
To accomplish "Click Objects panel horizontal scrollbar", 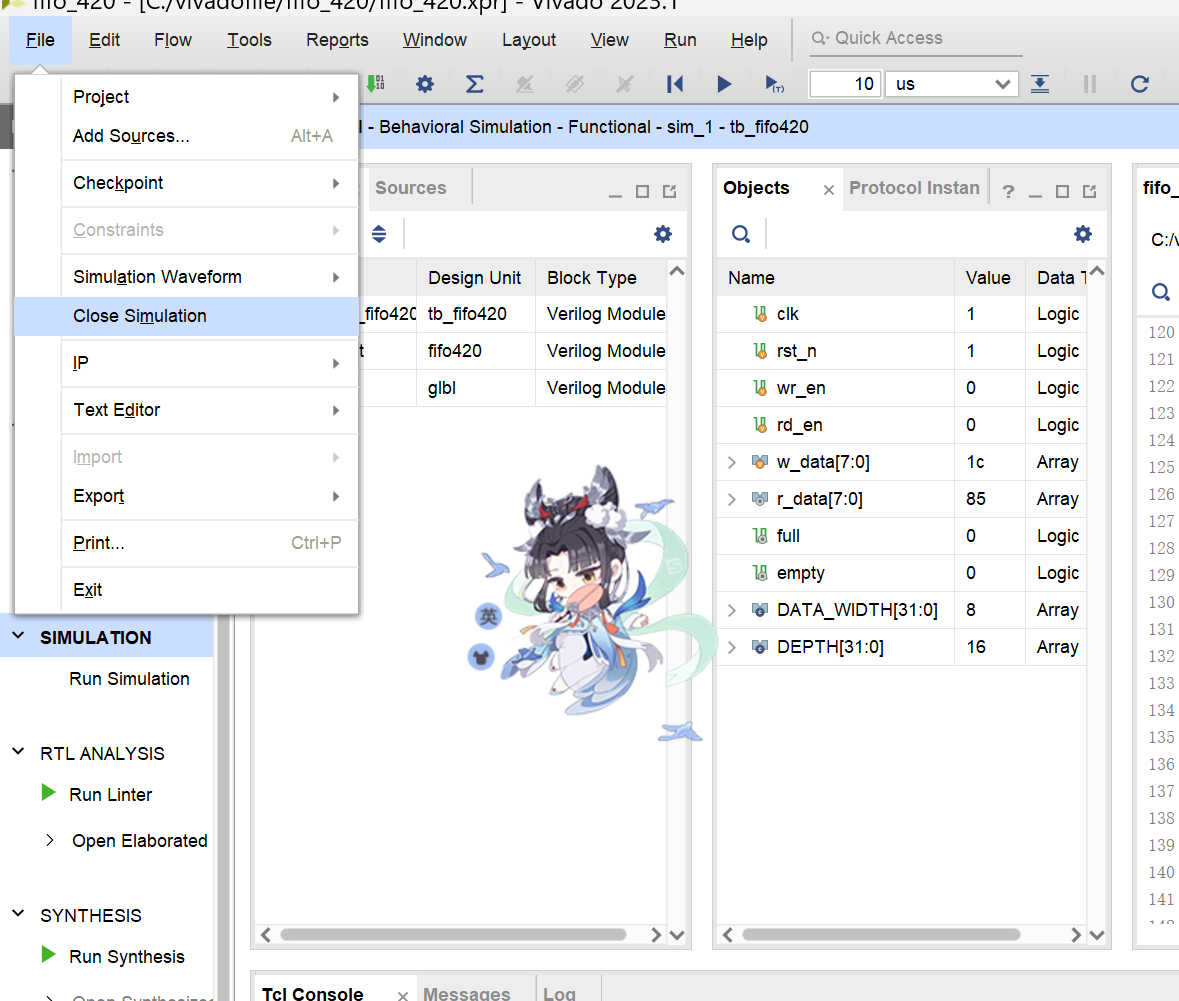I will tap(880, 935).
